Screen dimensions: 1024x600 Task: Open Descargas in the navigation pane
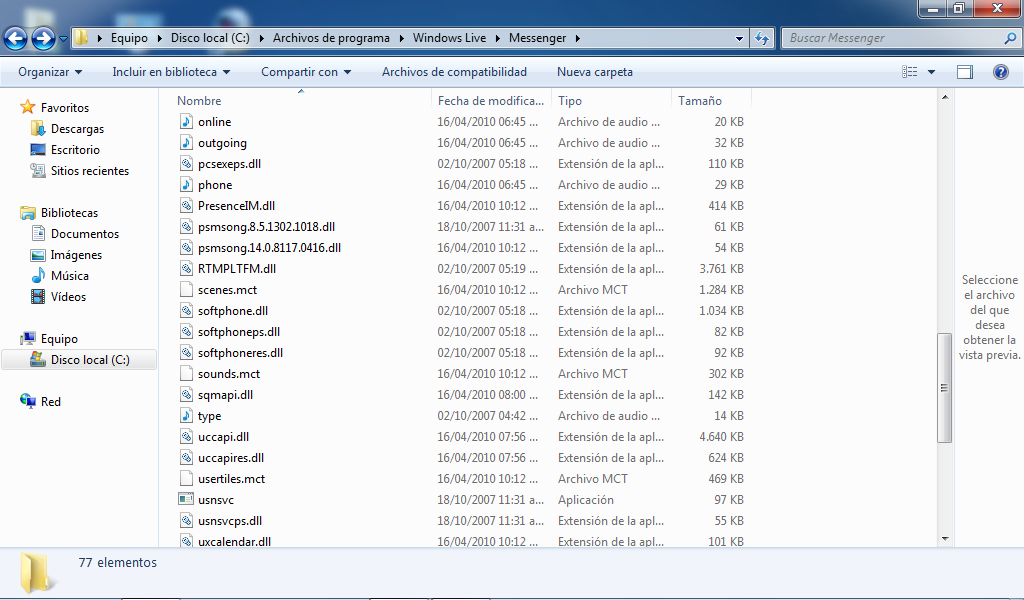point(77,129)
